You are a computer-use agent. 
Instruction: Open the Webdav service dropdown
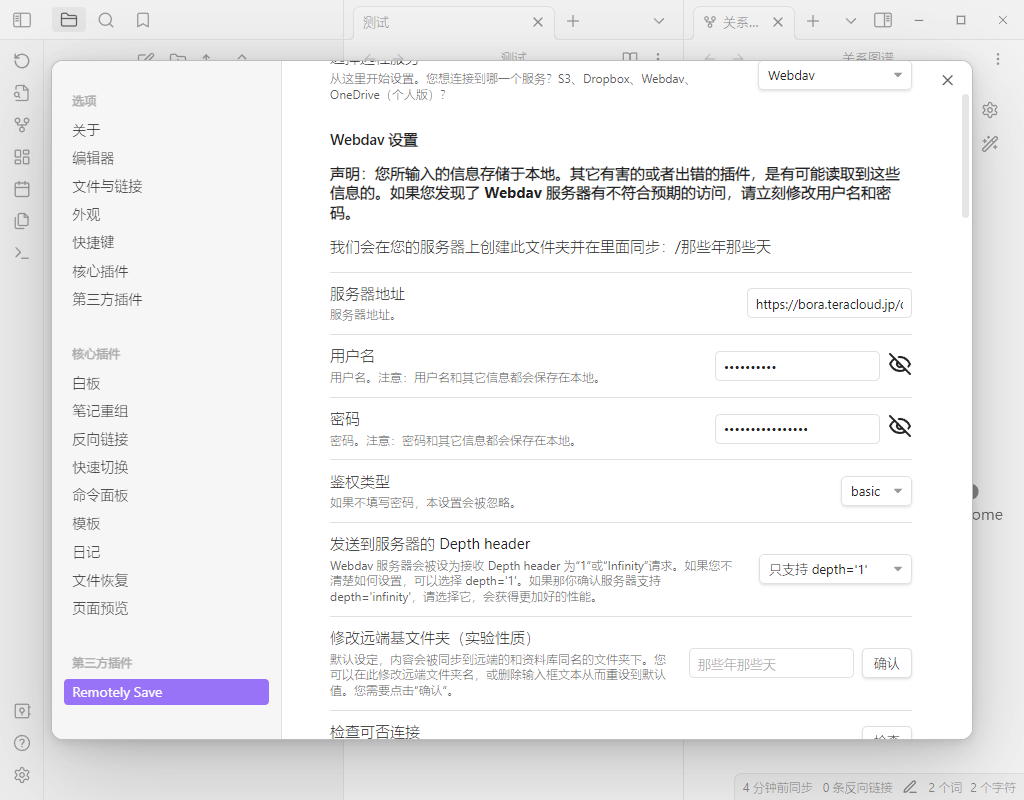(x=835, y=76)
